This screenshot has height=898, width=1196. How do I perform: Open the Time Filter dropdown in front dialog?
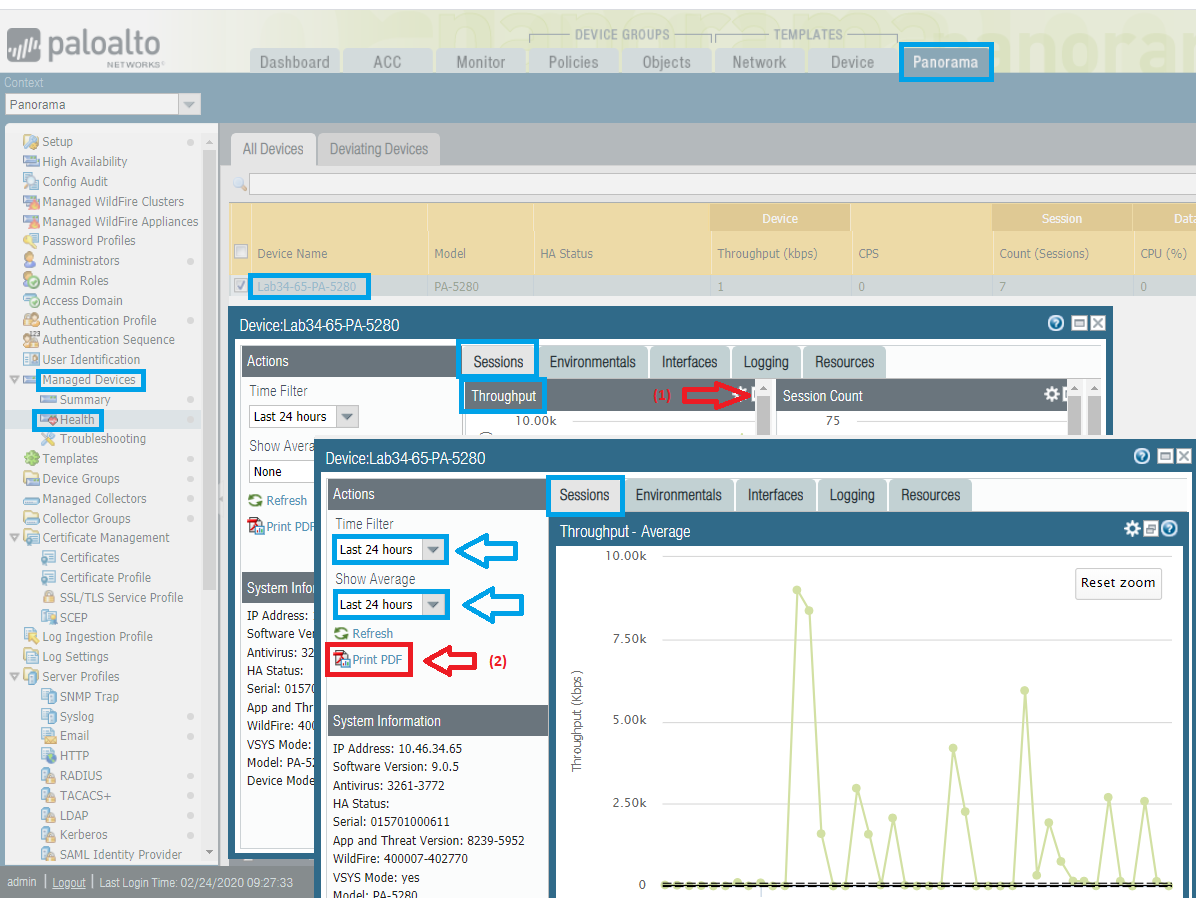pos(432,550)
